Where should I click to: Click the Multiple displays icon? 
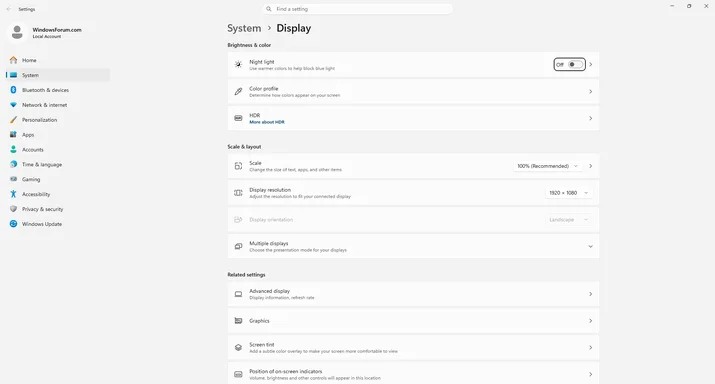(x=238, y=246)
